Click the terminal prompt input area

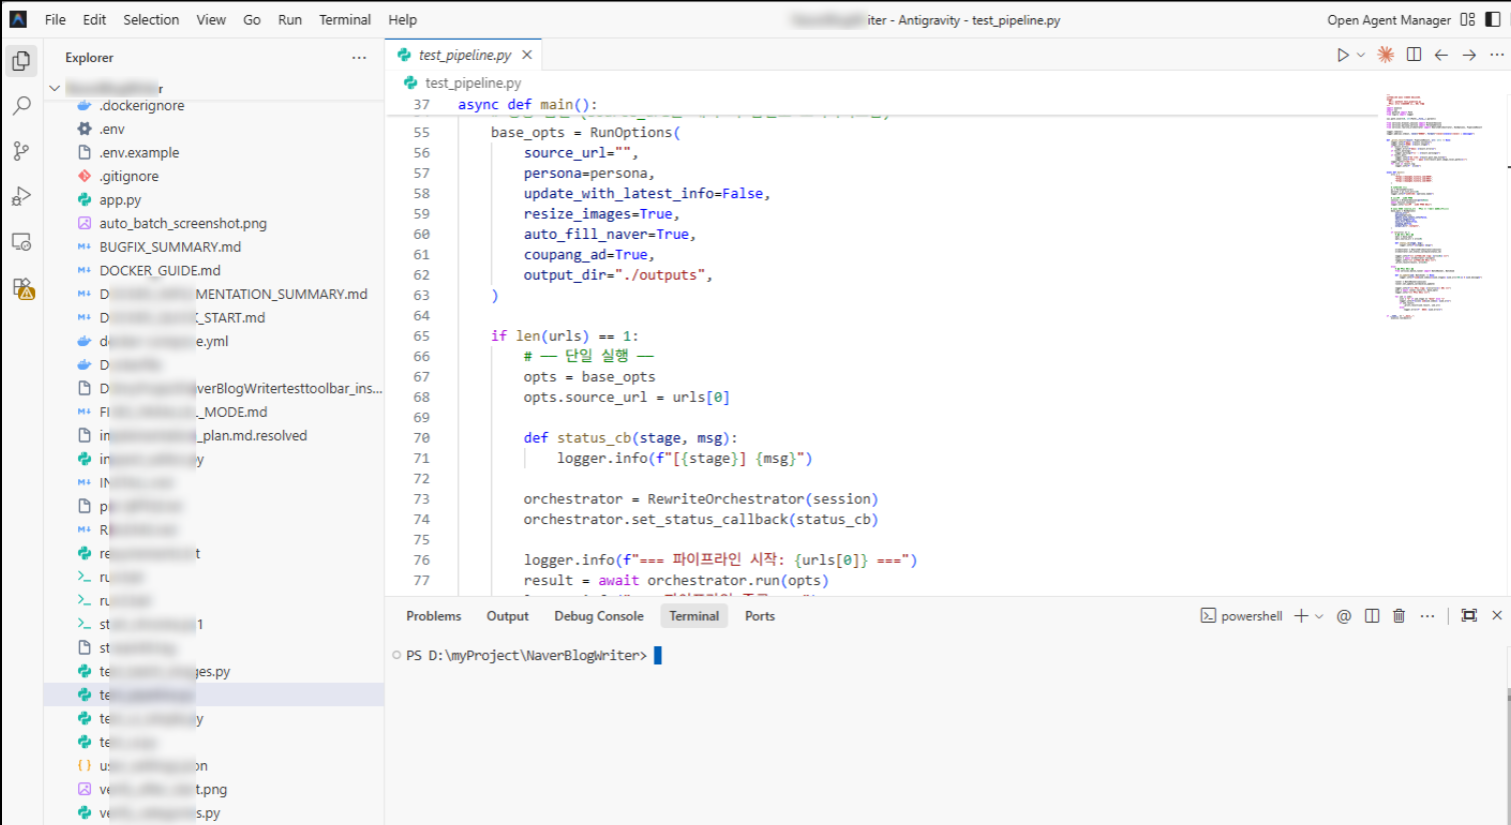point(658,655)
